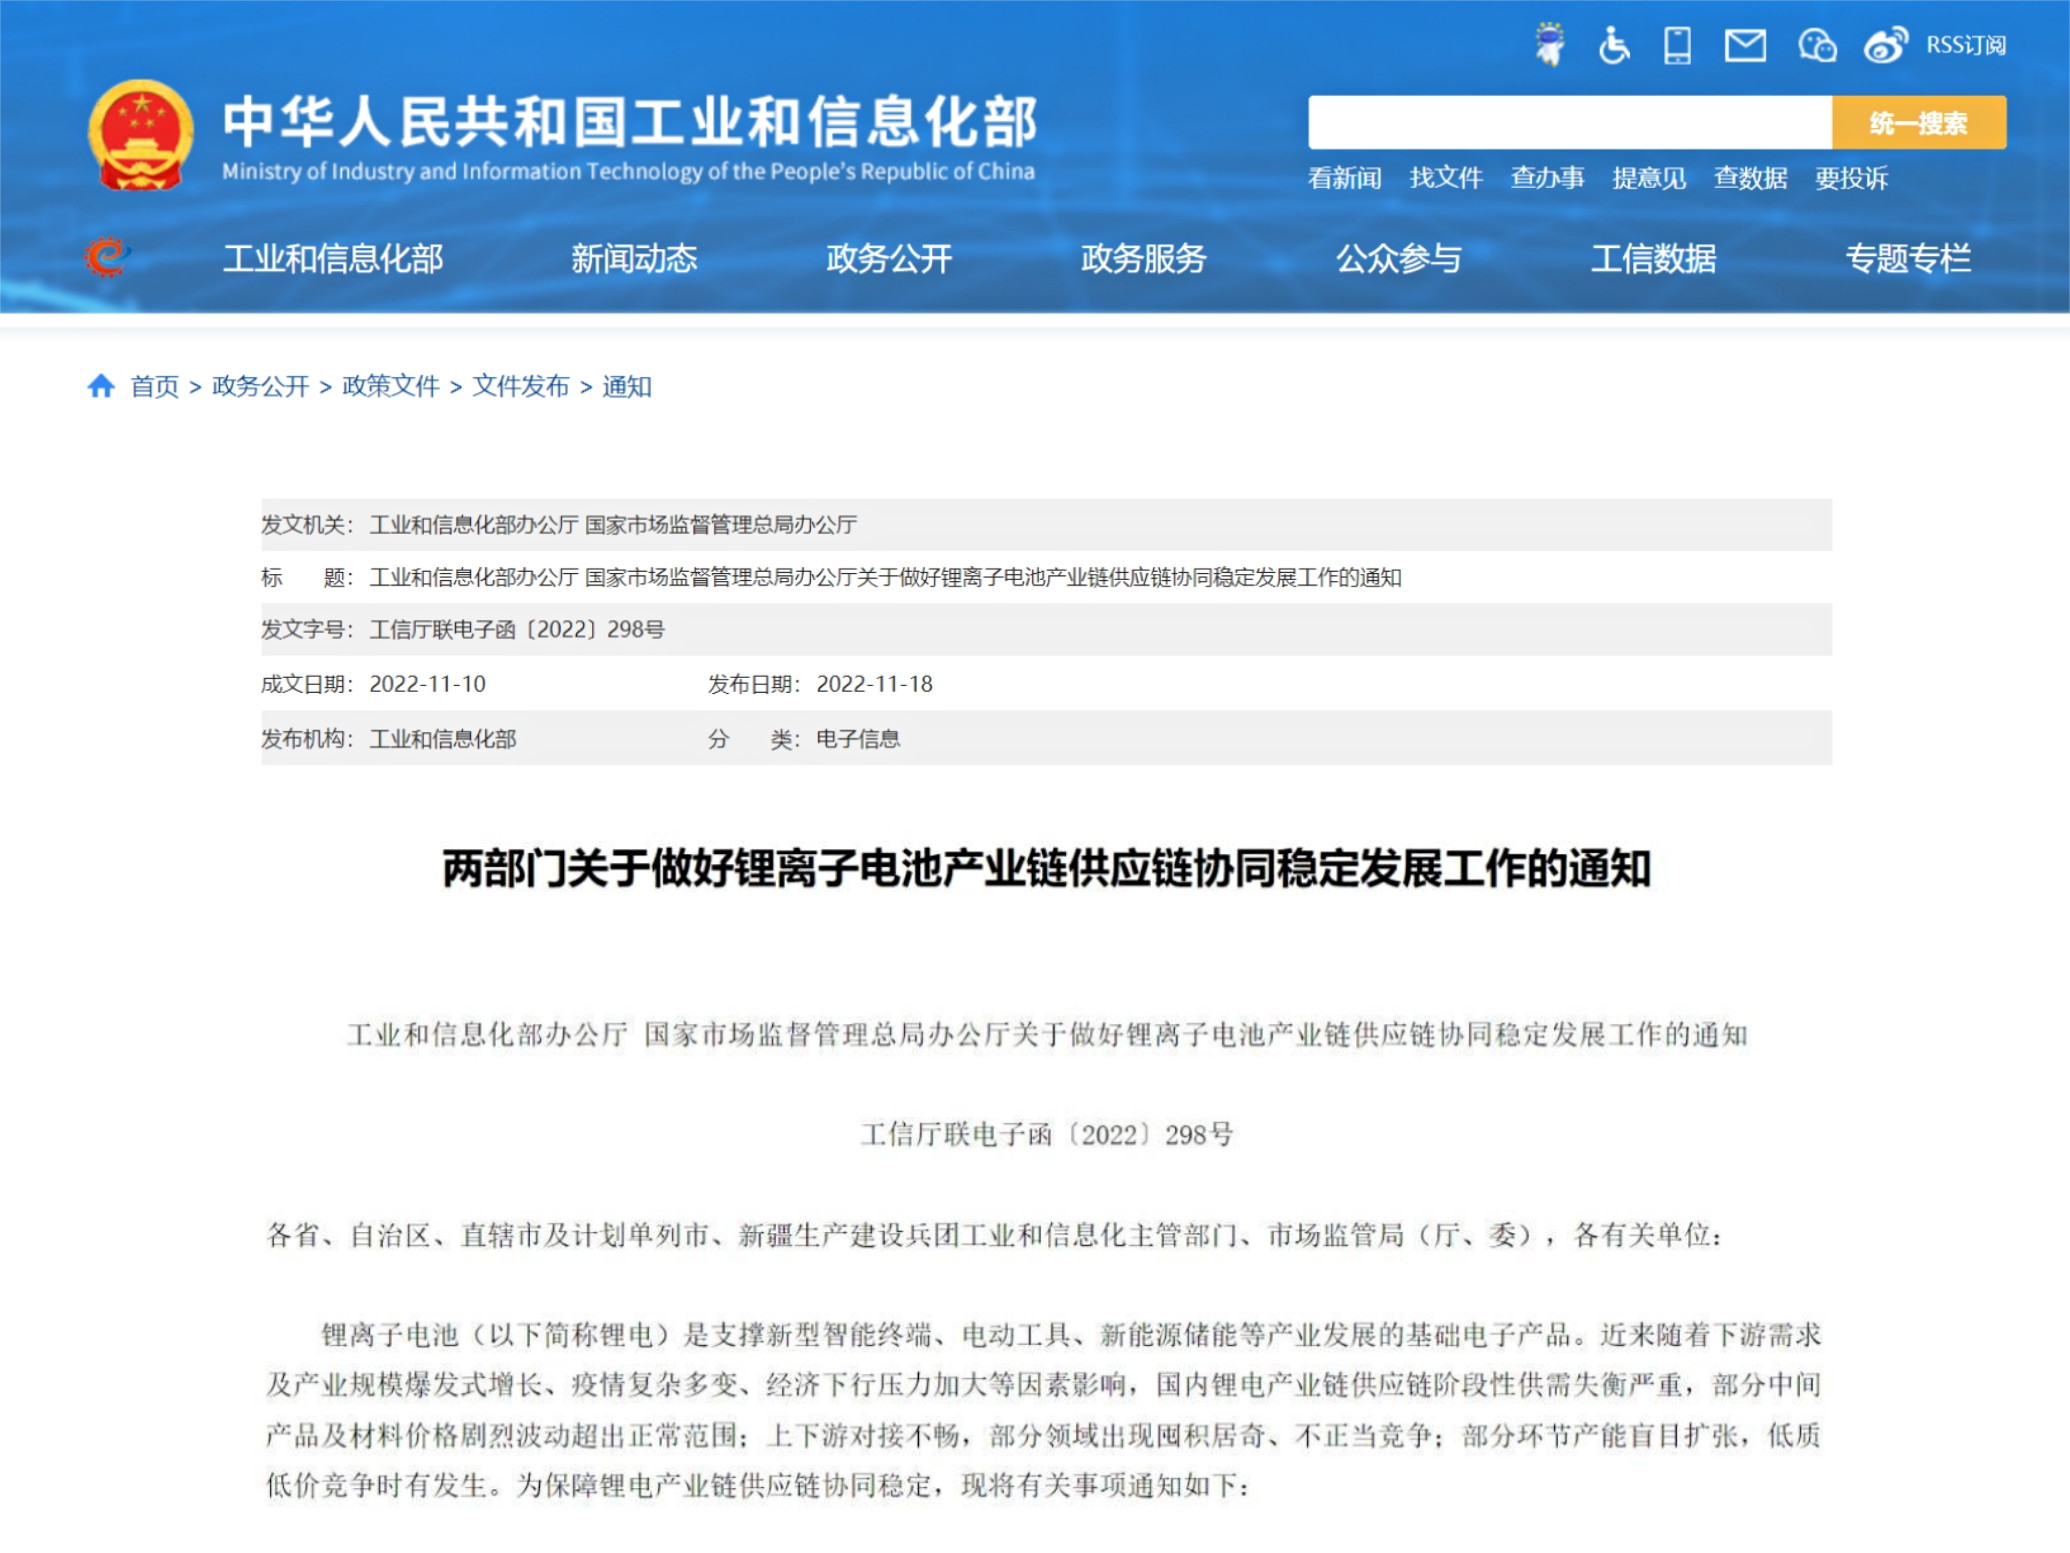Viewport: 2070px width, 1553px height.
Task: Open the 要投诉 quick link
Action: tap(1851, 178)
